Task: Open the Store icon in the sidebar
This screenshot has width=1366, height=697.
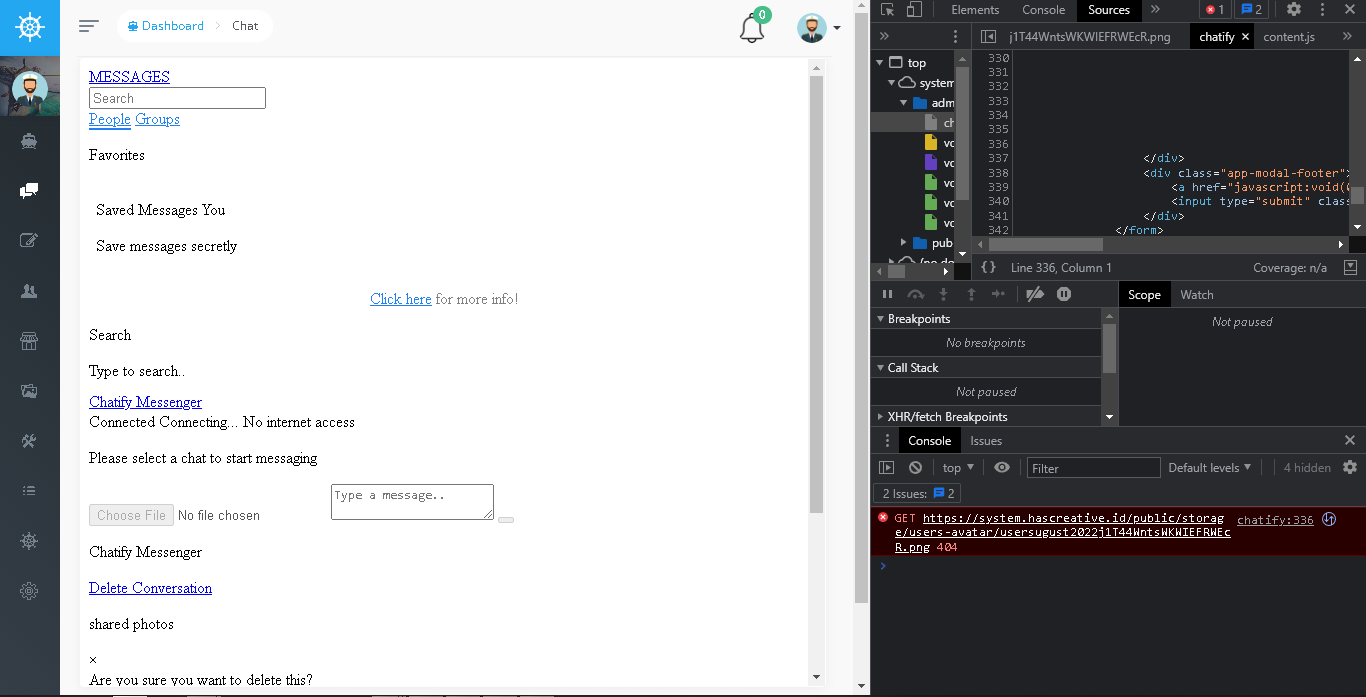Action: click(x=29, y=340)
